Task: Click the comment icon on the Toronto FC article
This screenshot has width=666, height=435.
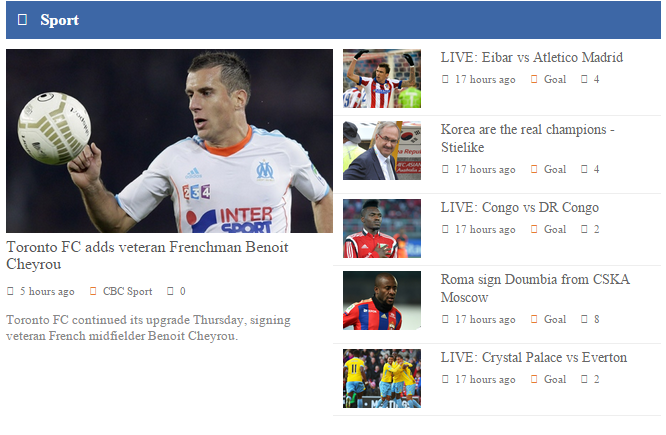Action: tap(170, 291)
